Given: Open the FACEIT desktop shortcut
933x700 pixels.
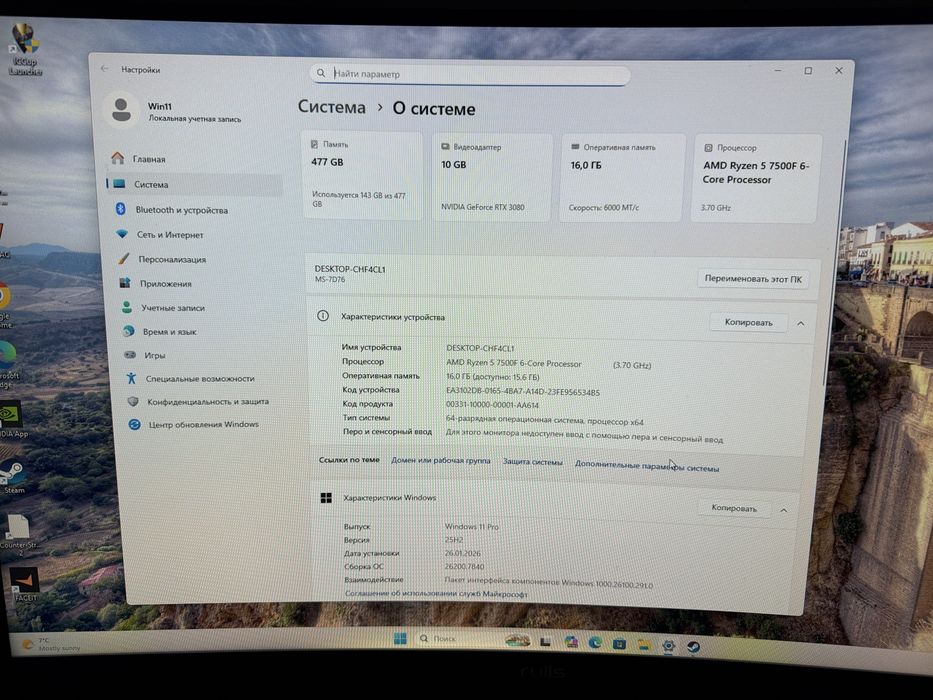Looking at the screenshot, I should click(x=24, y=583).
